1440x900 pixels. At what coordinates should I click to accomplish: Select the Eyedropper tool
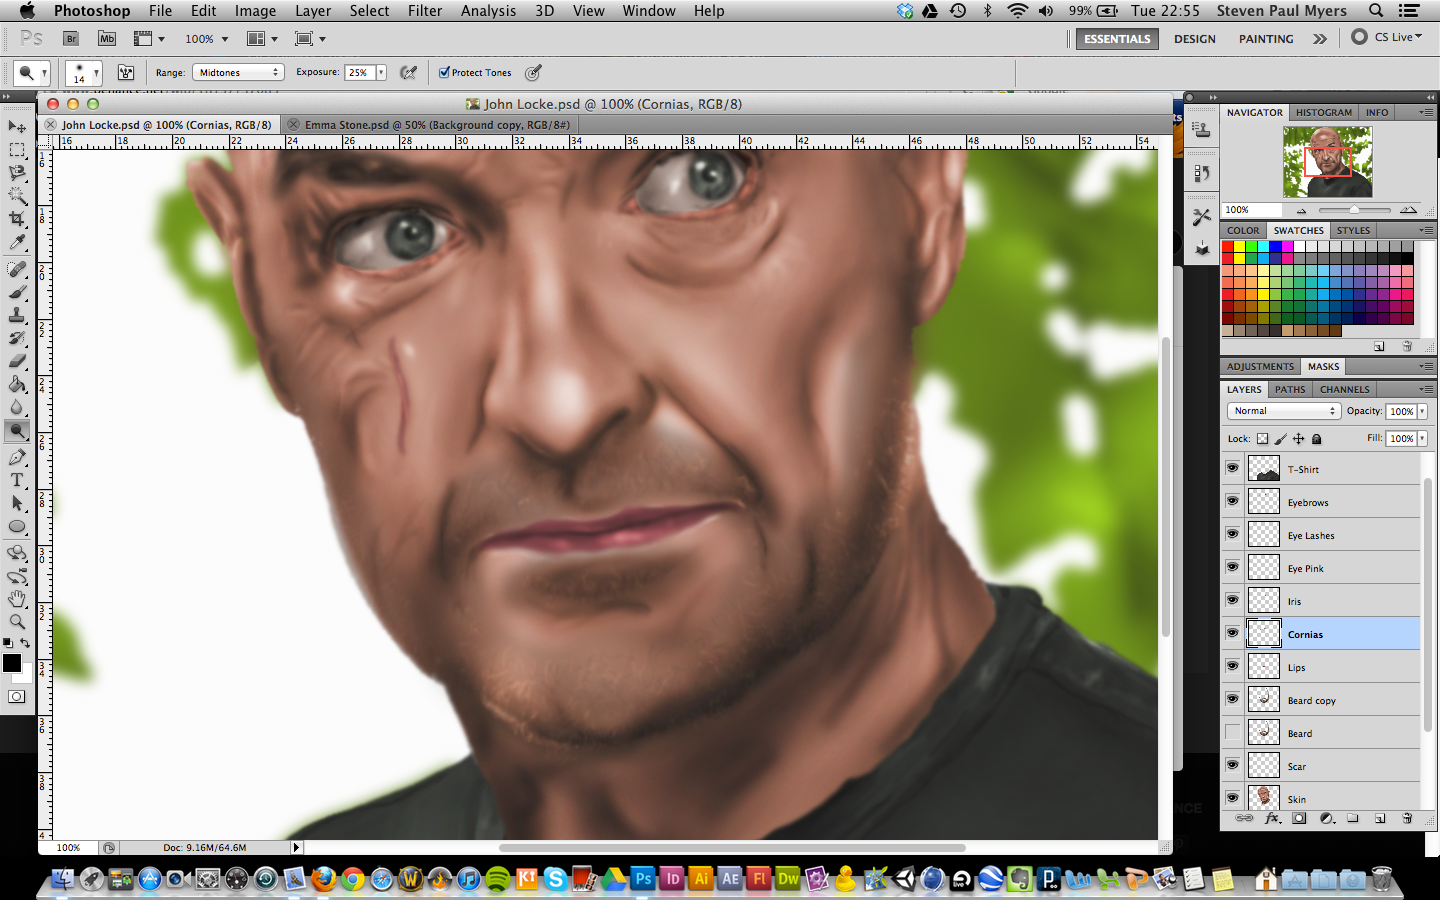(17, 242)
